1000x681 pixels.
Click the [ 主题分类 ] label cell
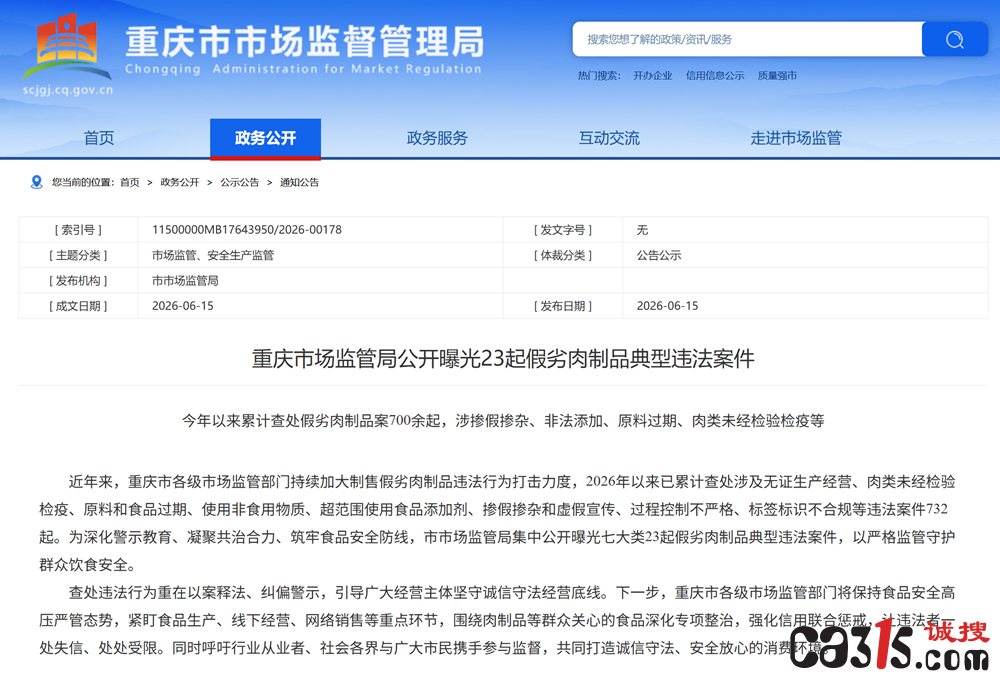[78, 255]
